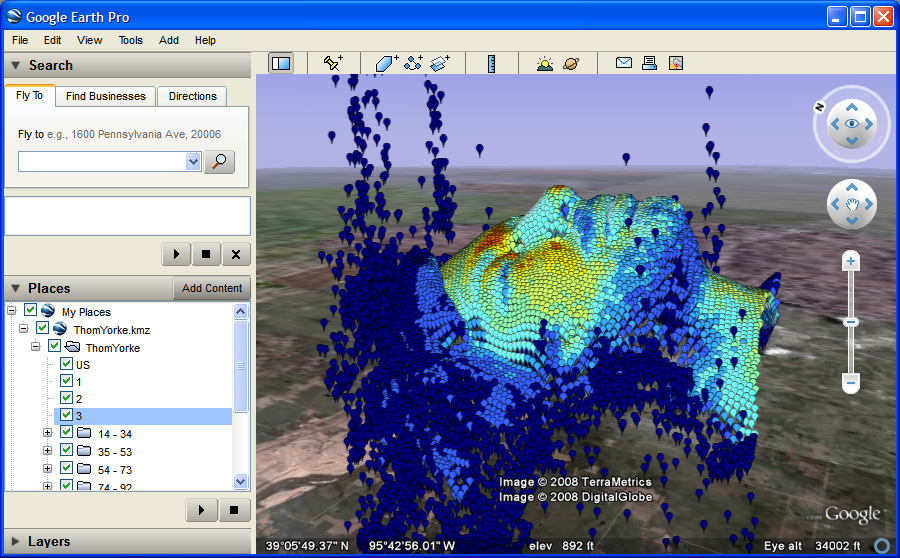Move up using the hand joystick arrow

pos(852,187)
